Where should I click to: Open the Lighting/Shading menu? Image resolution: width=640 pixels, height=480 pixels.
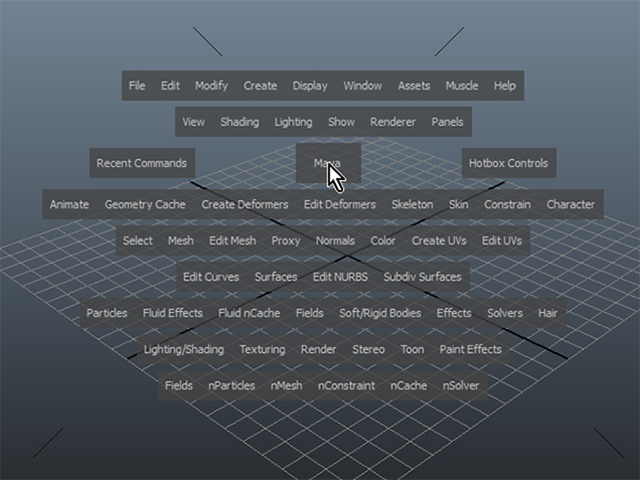184,350
